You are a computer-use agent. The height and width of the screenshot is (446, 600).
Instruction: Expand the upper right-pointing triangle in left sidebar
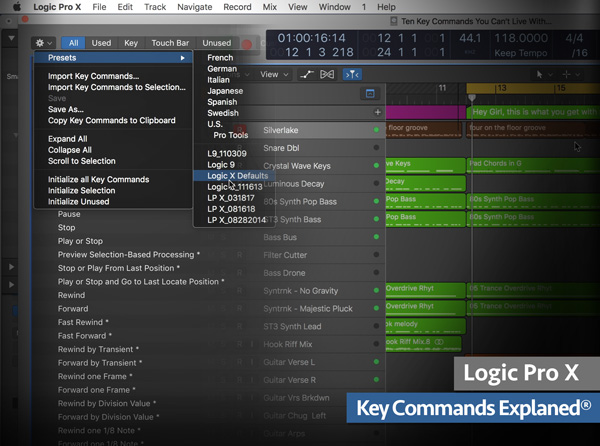pos(11,267)
